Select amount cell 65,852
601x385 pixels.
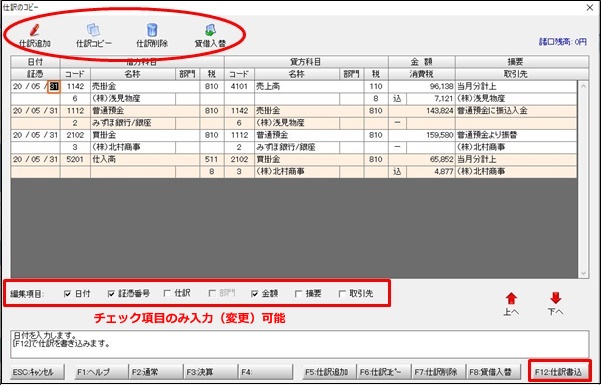(x=422, y=160)
